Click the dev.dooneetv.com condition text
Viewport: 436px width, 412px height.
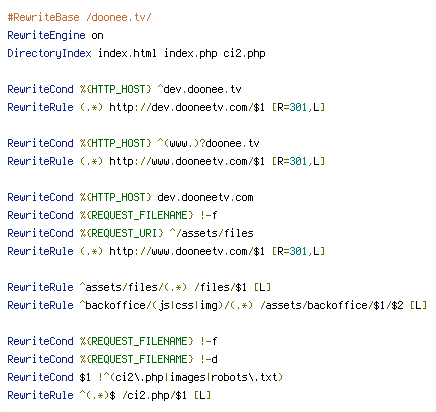(x=205, y=197)
